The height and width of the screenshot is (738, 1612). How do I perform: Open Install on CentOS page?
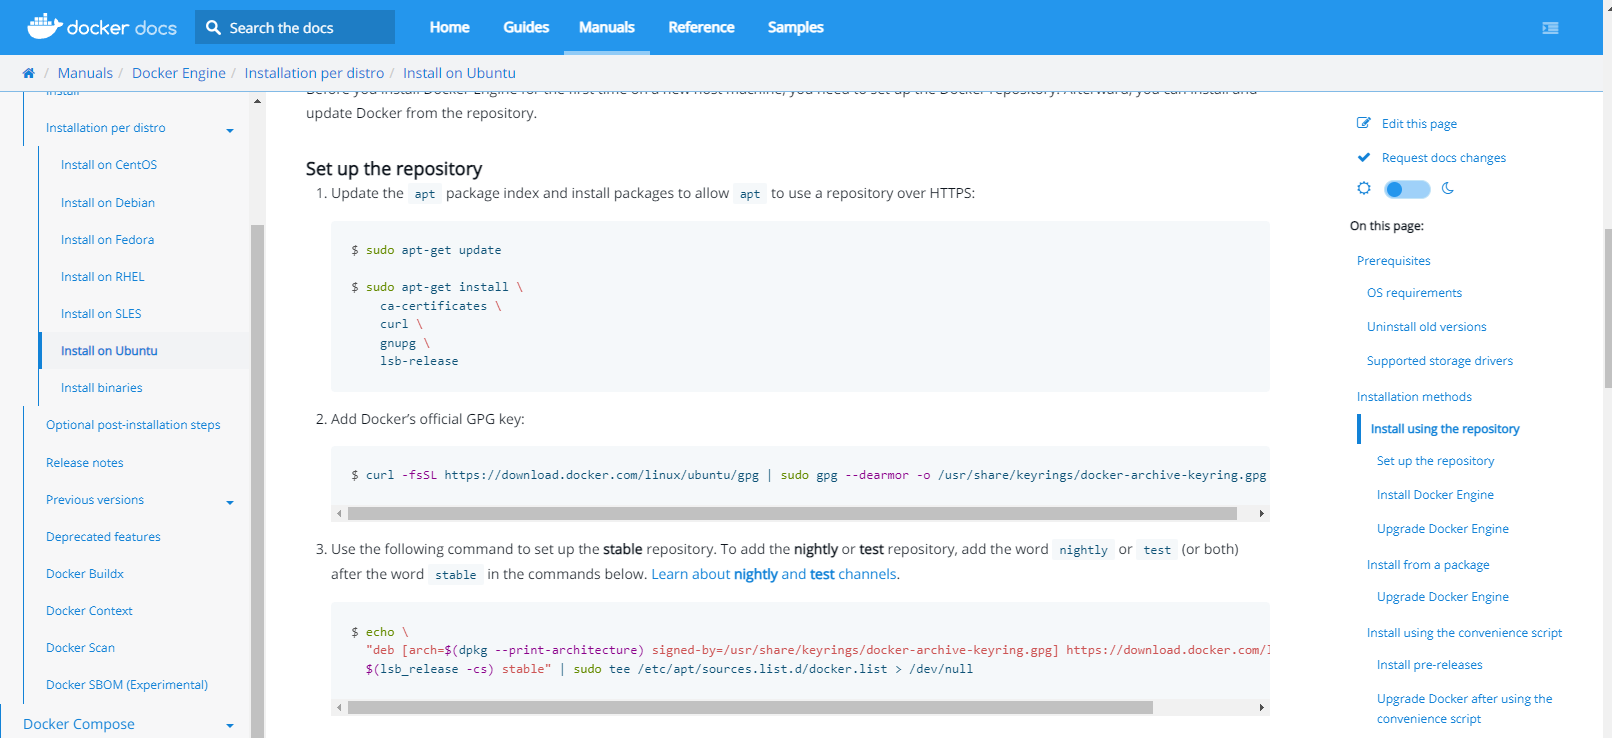[109, 165]
